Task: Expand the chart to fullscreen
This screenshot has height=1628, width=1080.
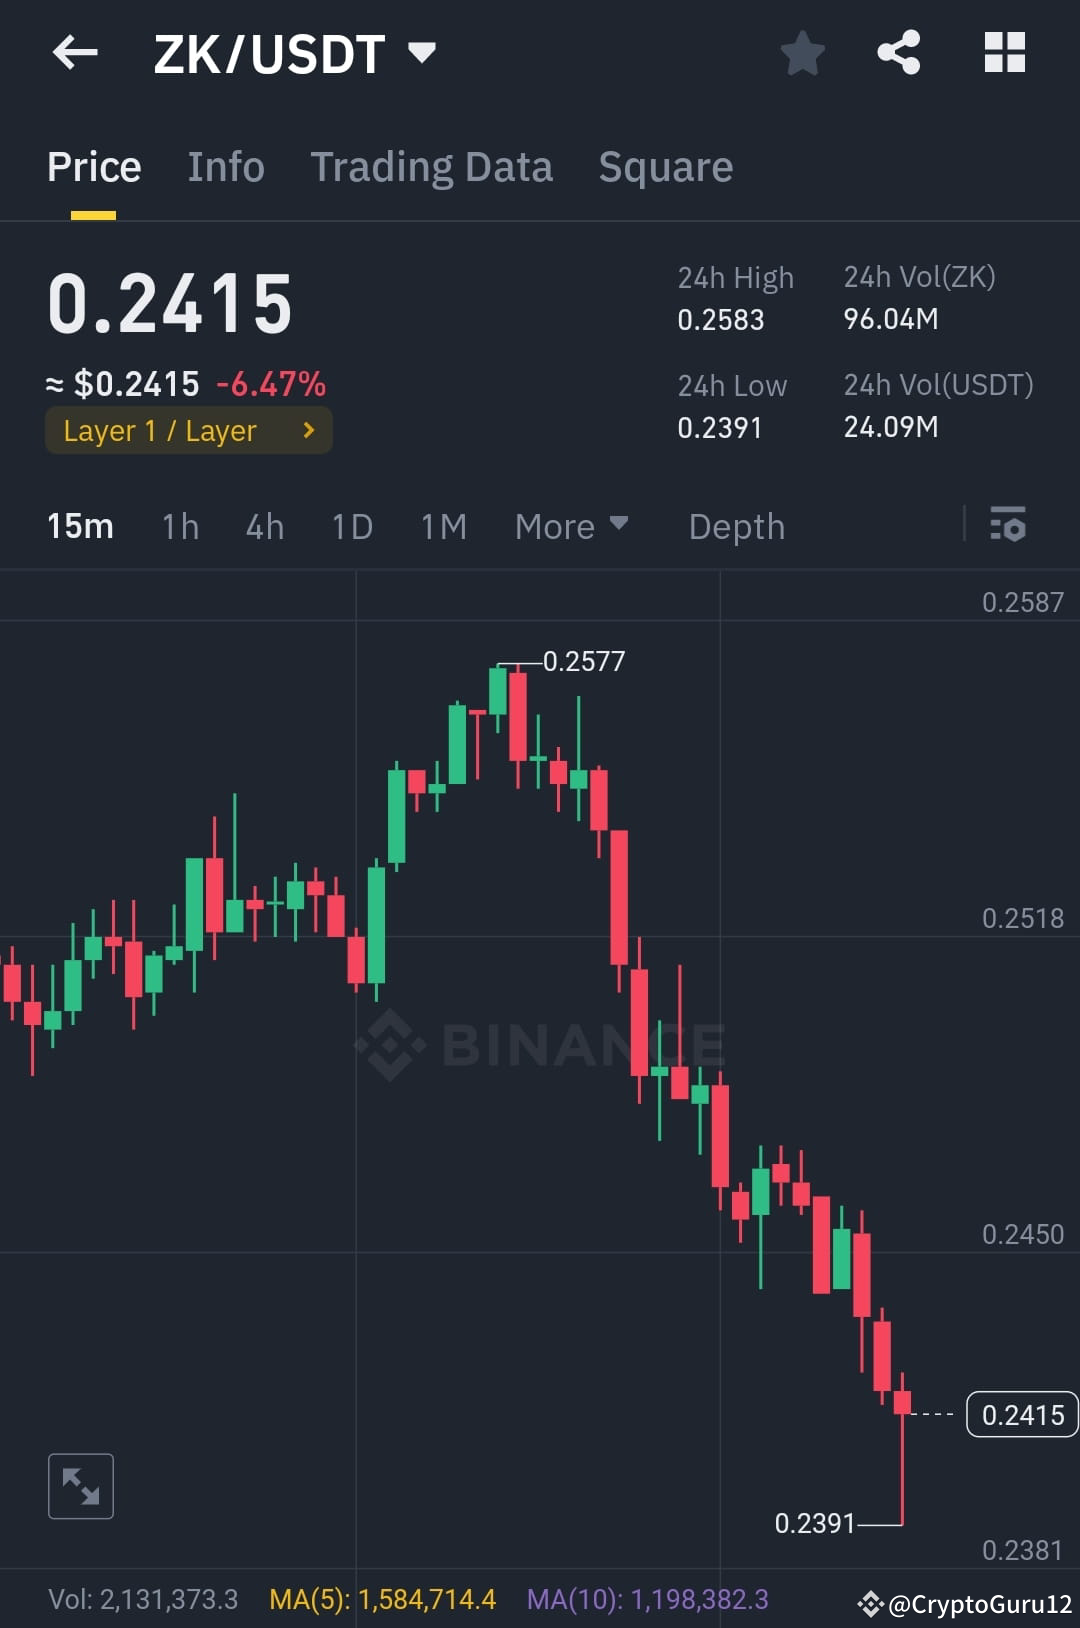Action: [x=80, y=1486]
